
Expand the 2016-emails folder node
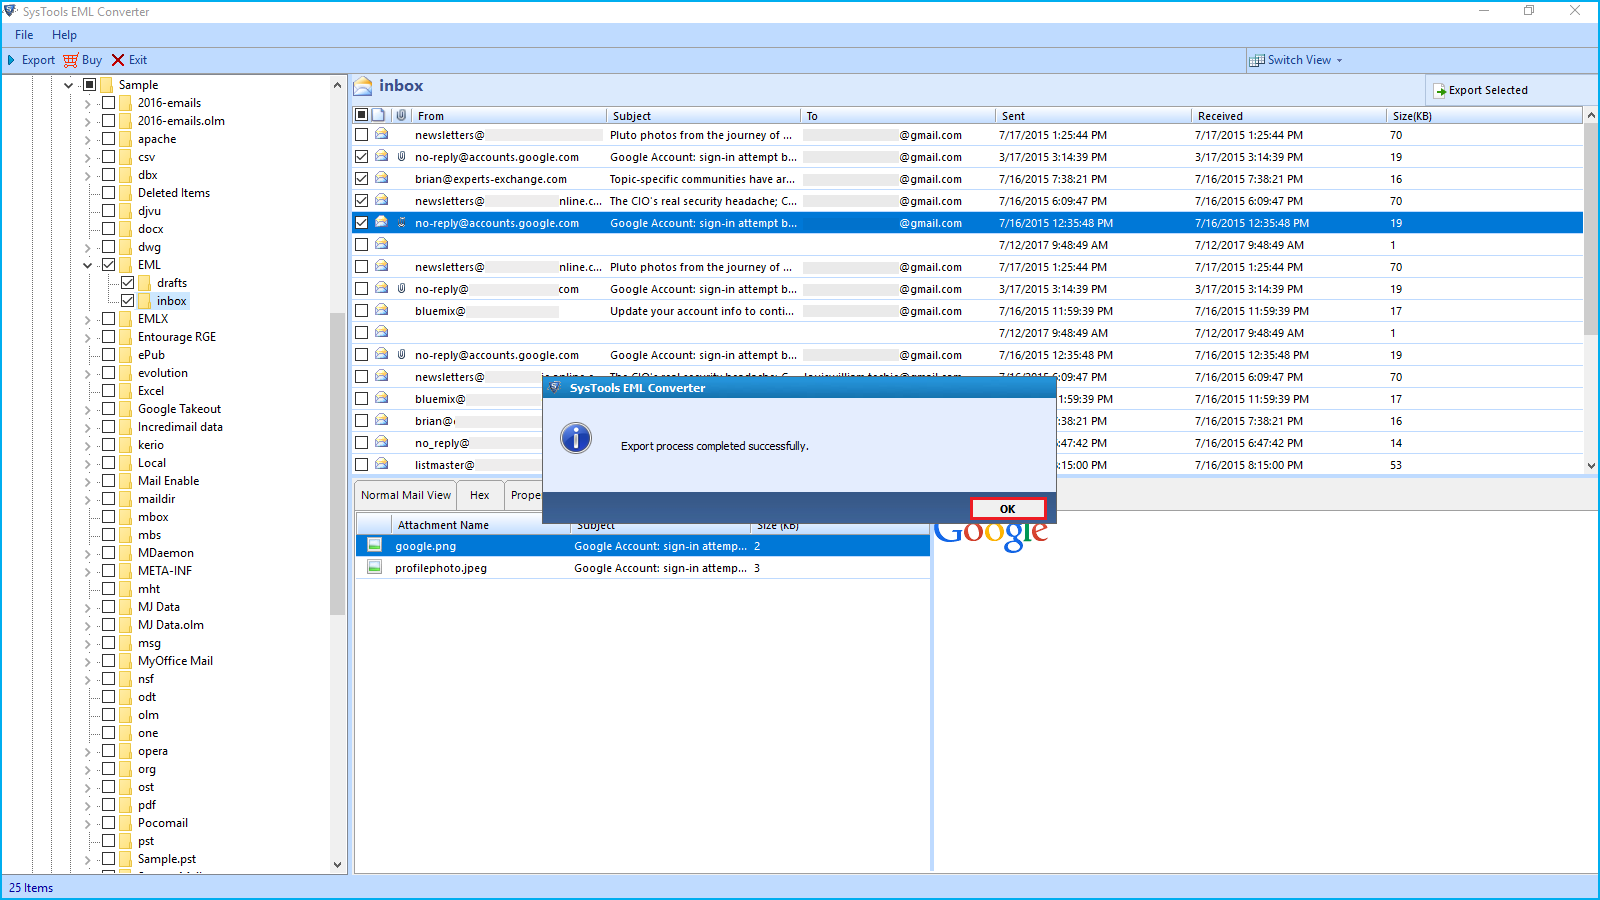(87, 103)
